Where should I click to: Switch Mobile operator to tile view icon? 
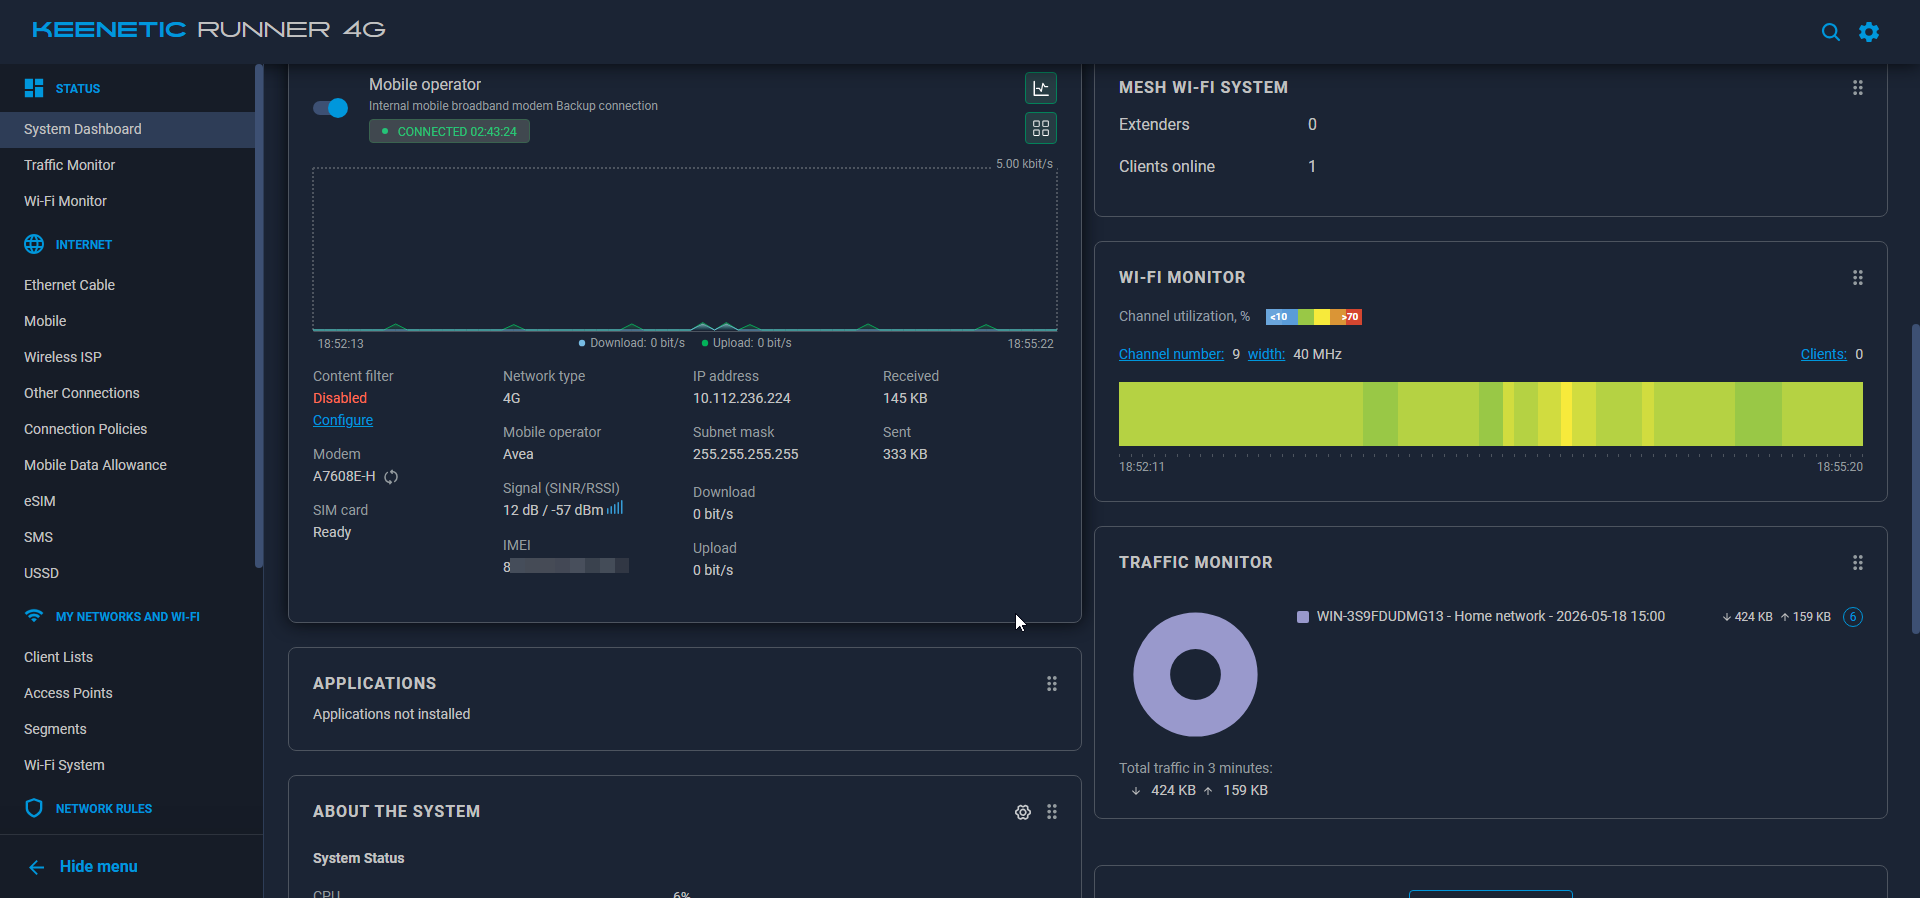pyautogui.click(x=1041, y=128)
